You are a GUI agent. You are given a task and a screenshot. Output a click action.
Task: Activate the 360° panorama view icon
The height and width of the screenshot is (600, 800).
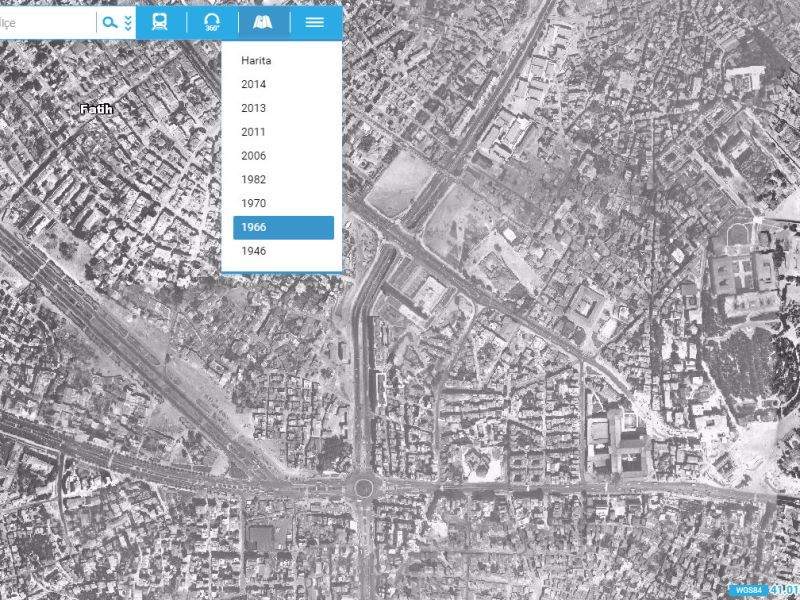[212, 22]
